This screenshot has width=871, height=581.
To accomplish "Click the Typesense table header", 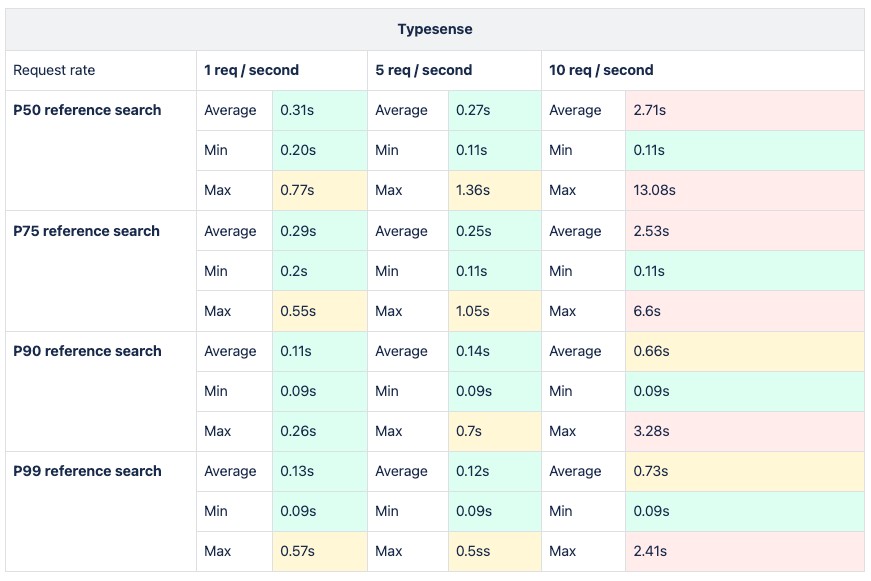I will pyautogui.click(x=435, y=29).
